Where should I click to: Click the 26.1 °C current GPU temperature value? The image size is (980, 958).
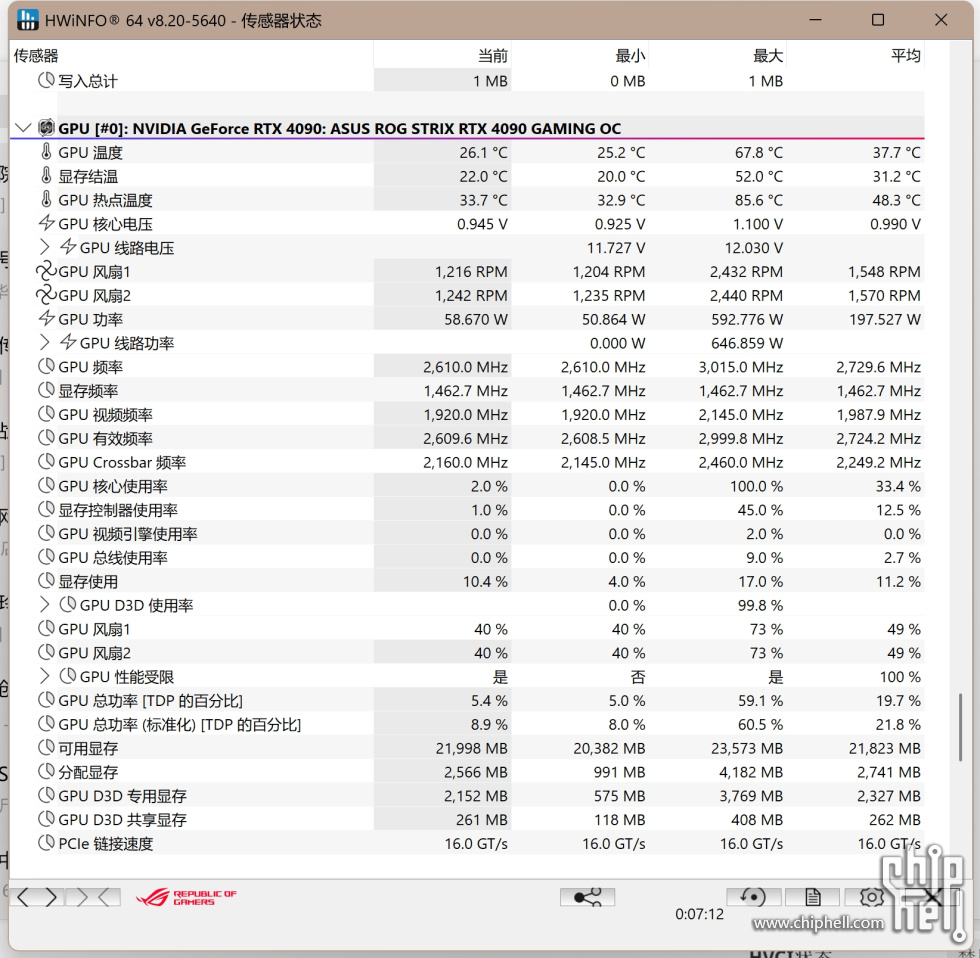pos(483,152)
